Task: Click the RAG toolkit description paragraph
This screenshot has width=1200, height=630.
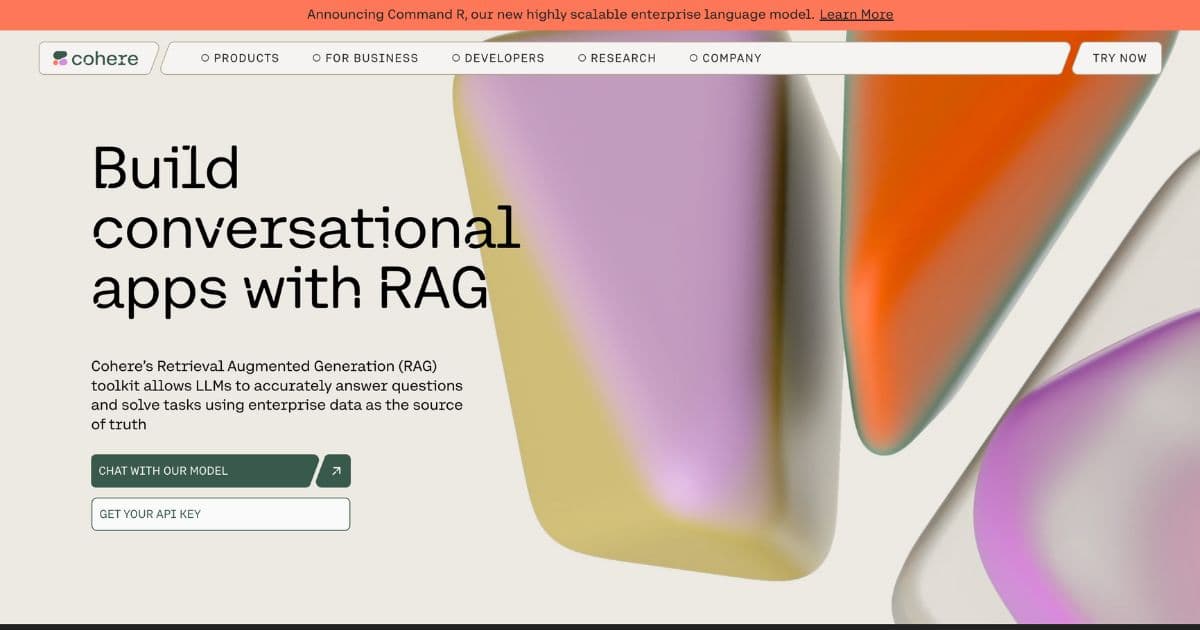Action: pos(277,395)
